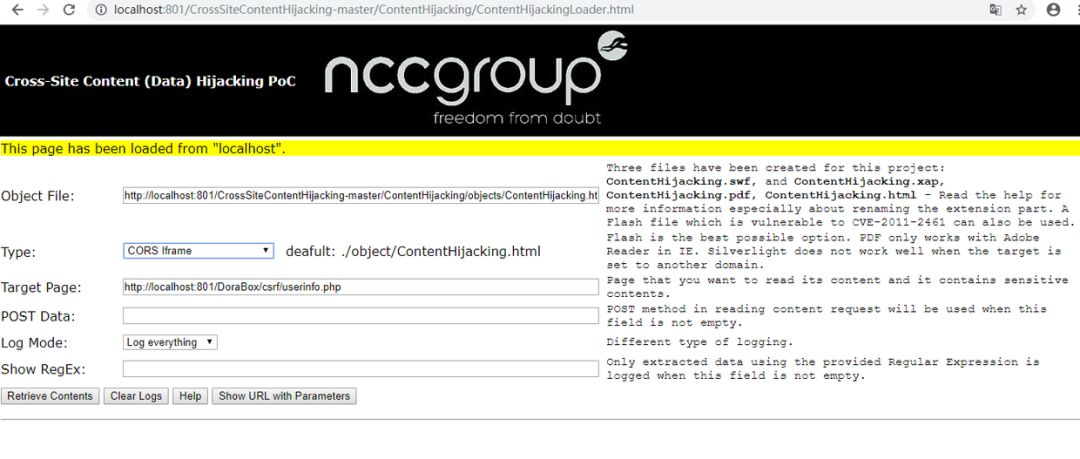The image size is (1080, 459).
Task: Focus the POST Data field
Action: point(361,316)
